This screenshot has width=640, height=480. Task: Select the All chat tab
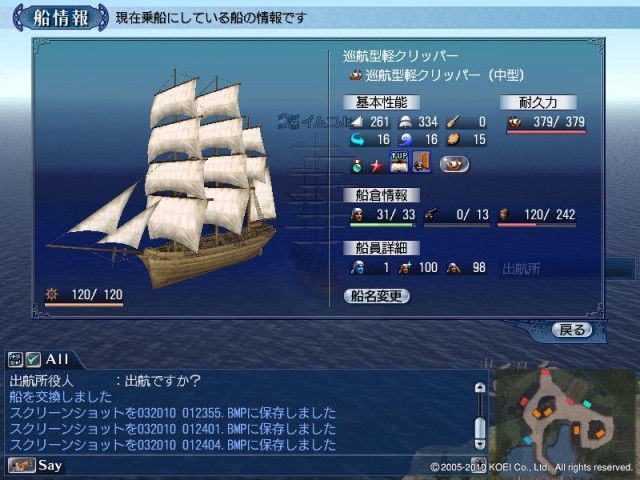click(x=57, y=360)
